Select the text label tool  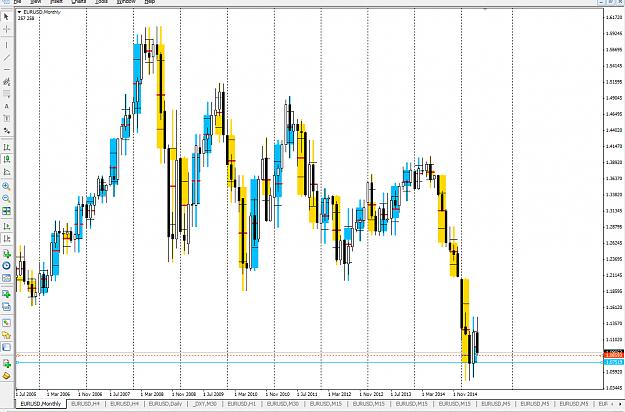[x=6, y=118]
